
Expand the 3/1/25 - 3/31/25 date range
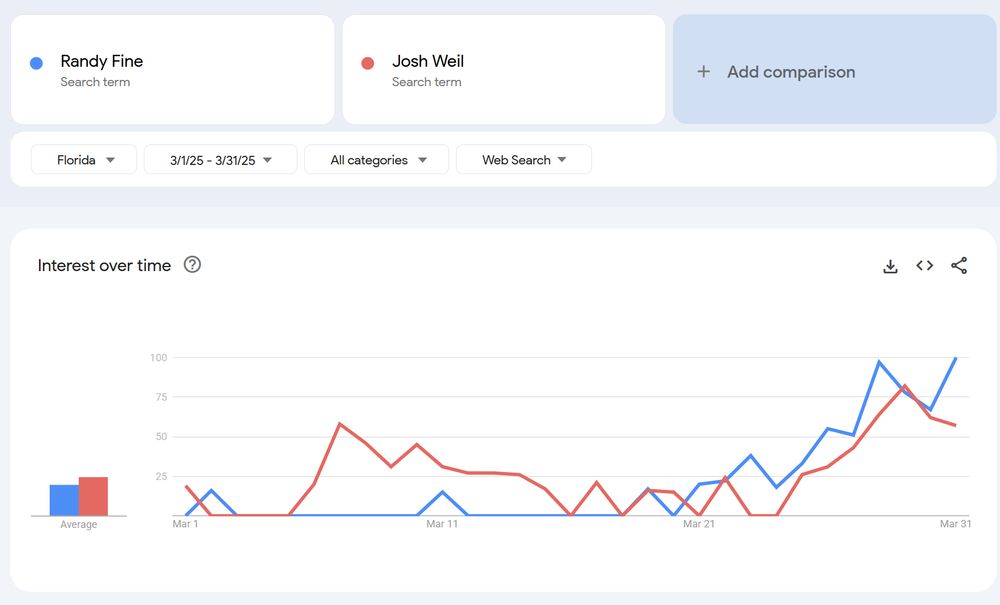pos(220,160)
